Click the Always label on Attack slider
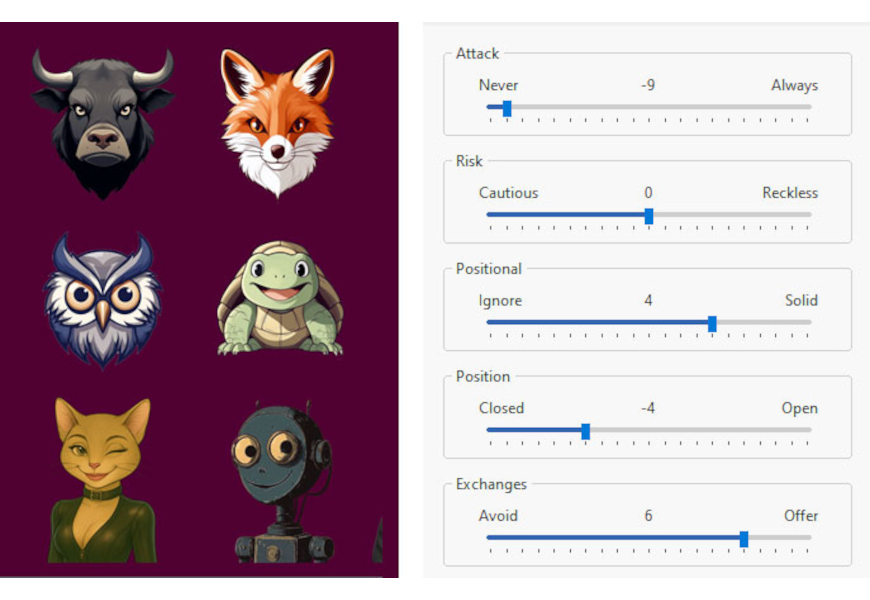 [x=795, y=85]
